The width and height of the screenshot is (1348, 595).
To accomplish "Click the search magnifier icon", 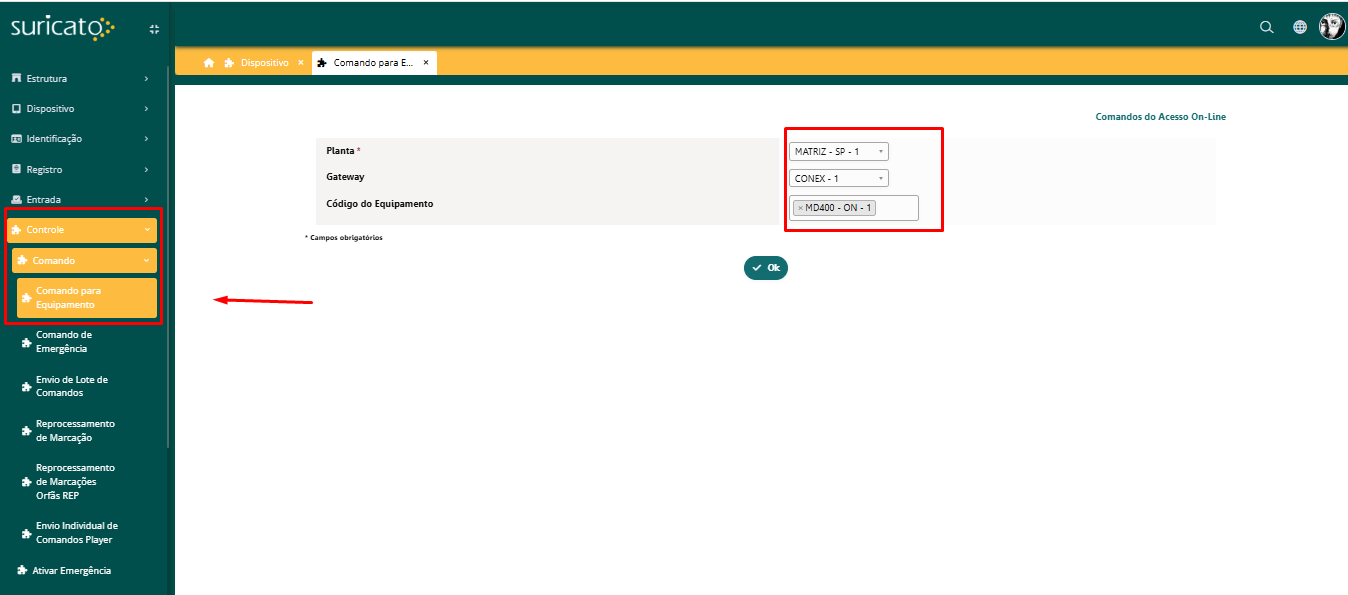I will tap(1266, 28).
